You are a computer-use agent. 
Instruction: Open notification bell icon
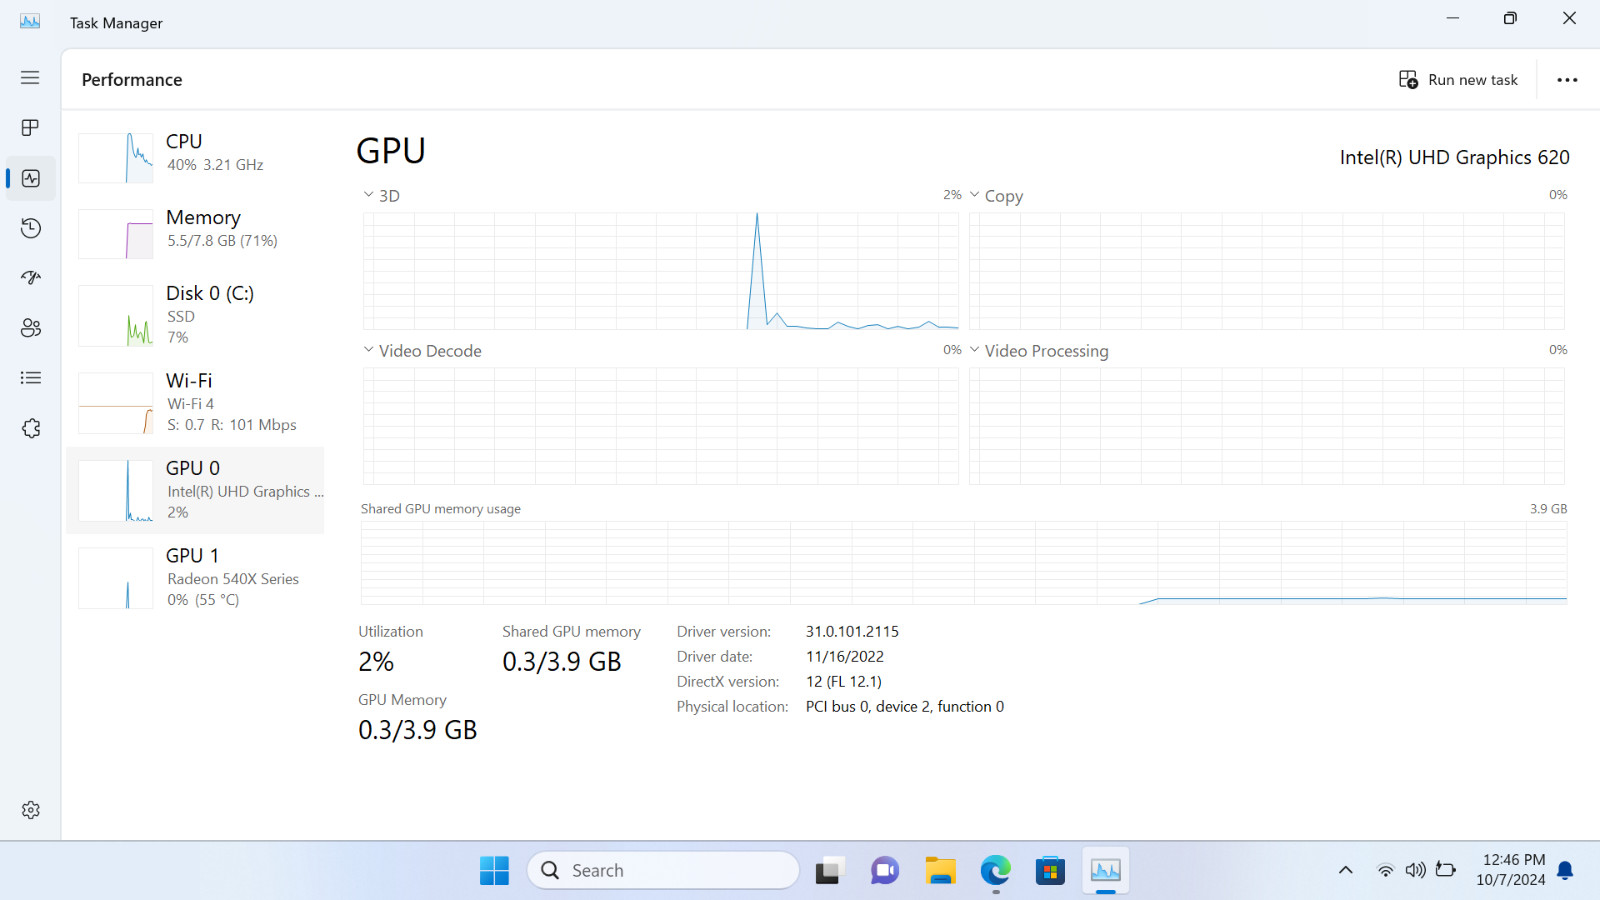[x=1566, y=871]
